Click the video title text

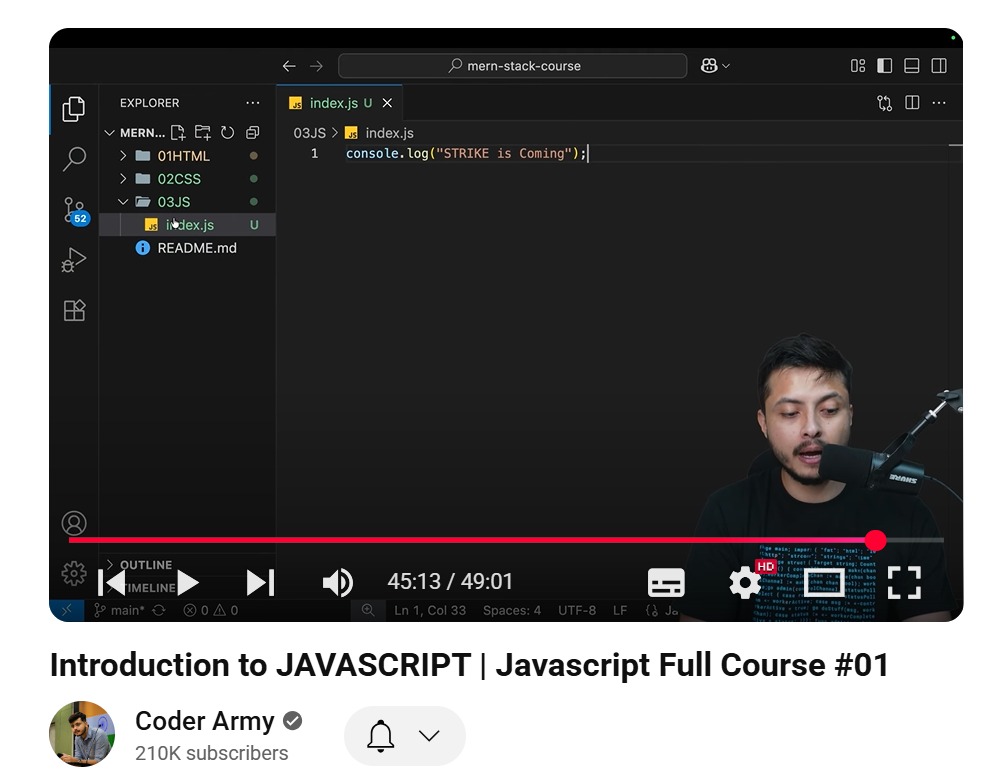coord(469,665)
